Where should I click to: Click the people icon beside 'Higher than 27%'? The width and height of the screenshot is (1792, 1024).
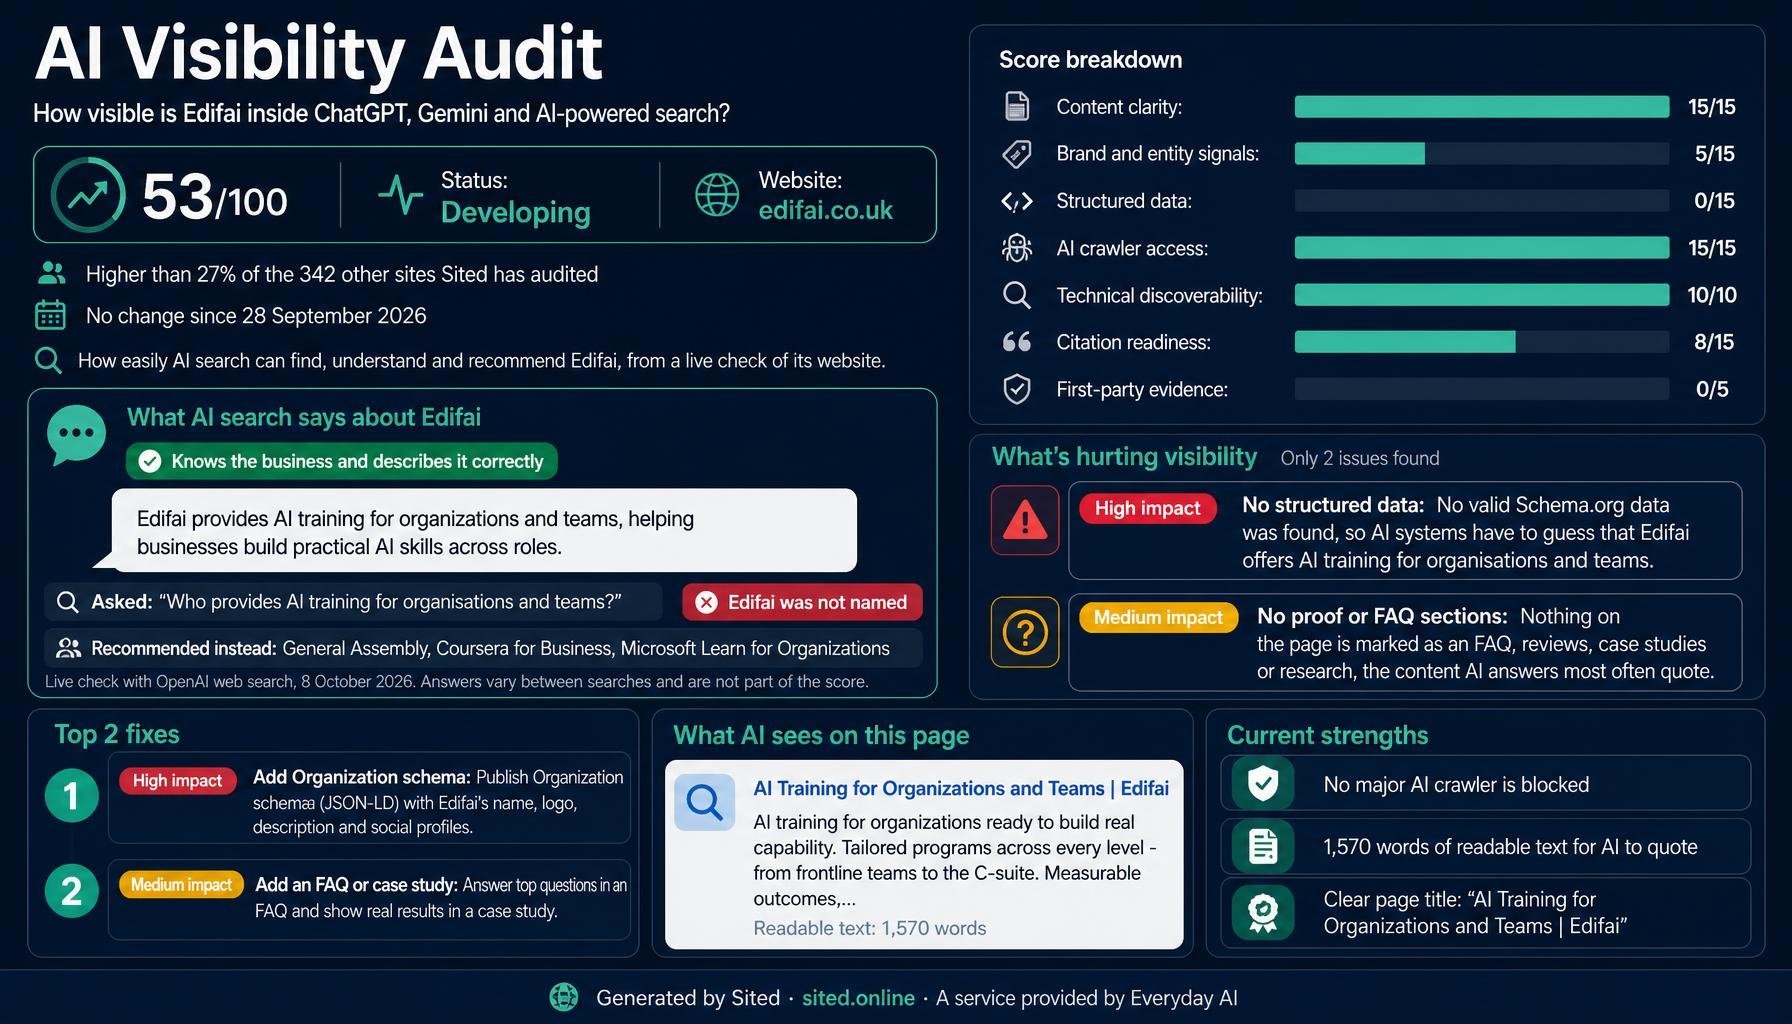pos(51,273)
